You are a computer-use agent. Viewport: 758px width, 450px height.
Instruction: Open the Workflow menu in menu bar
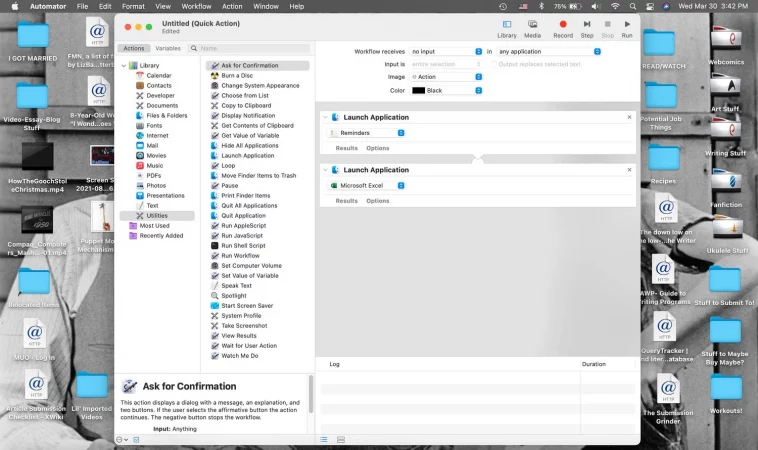coord(196,6)
